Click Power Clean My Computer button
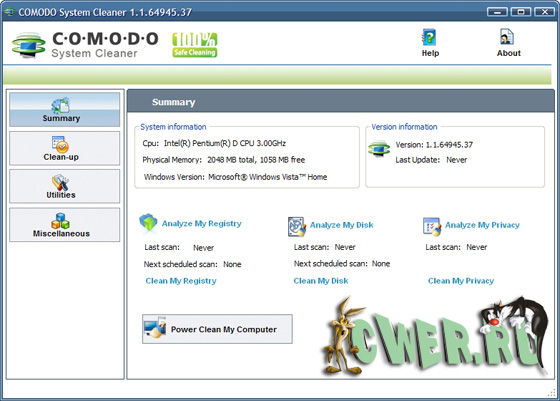The height and width of the screenshot is (401, 560). tap(217, 329)
